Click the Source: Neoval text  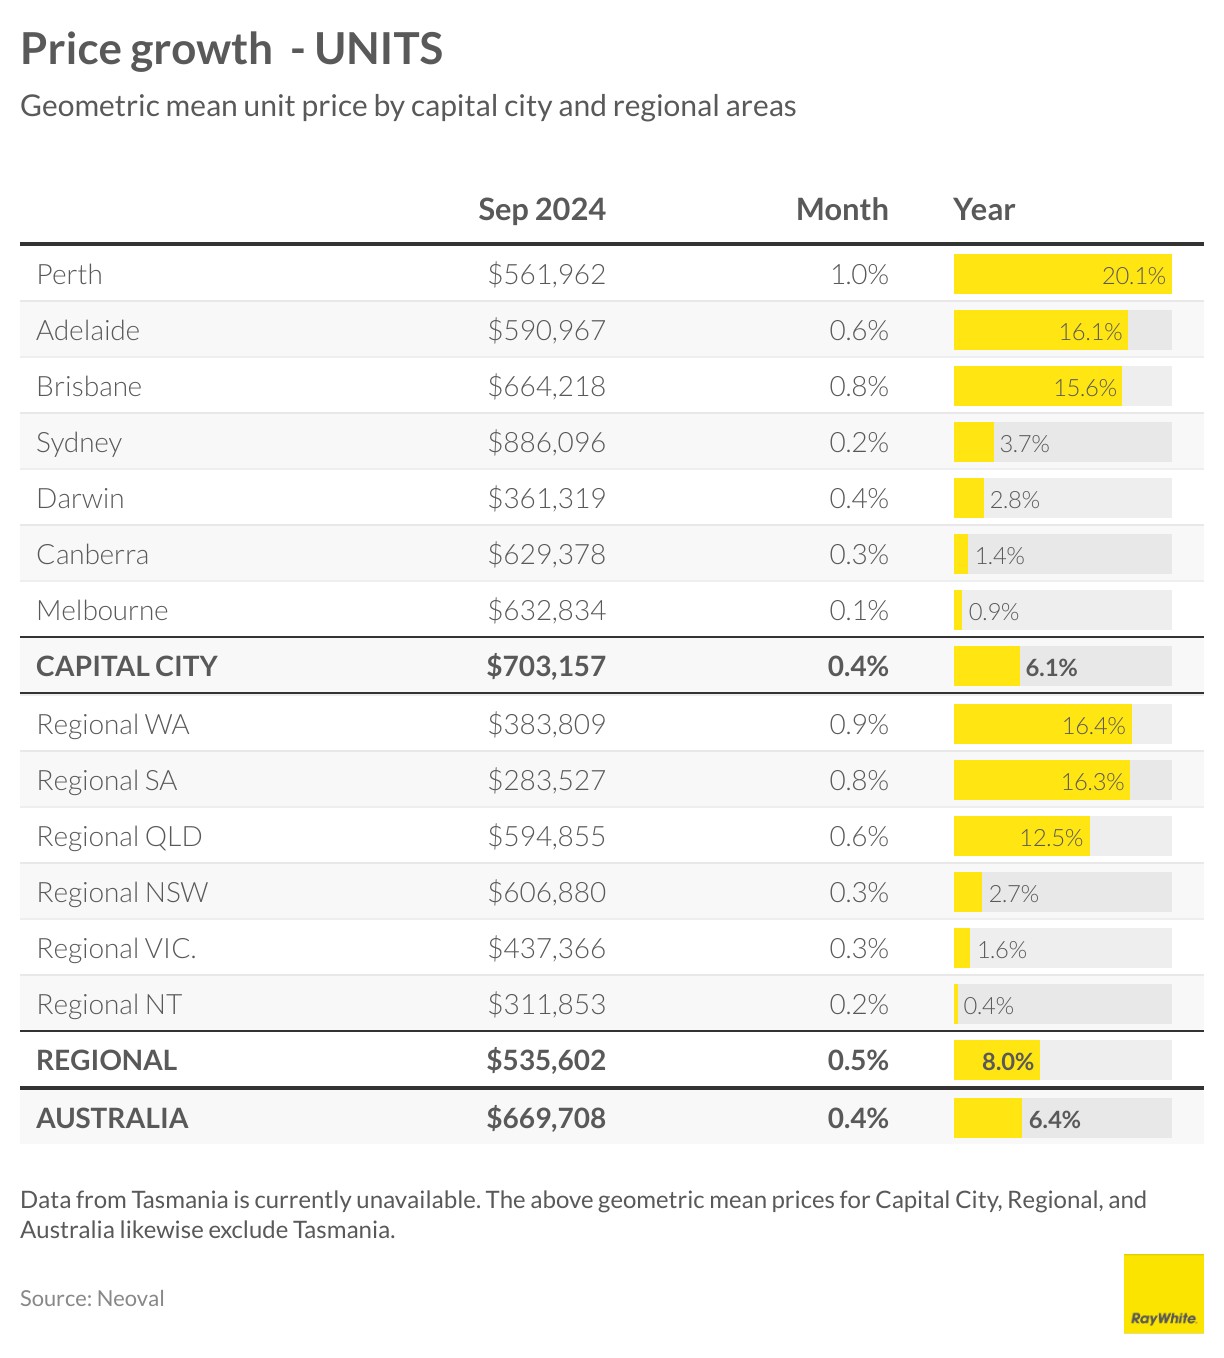(92, 1299)
